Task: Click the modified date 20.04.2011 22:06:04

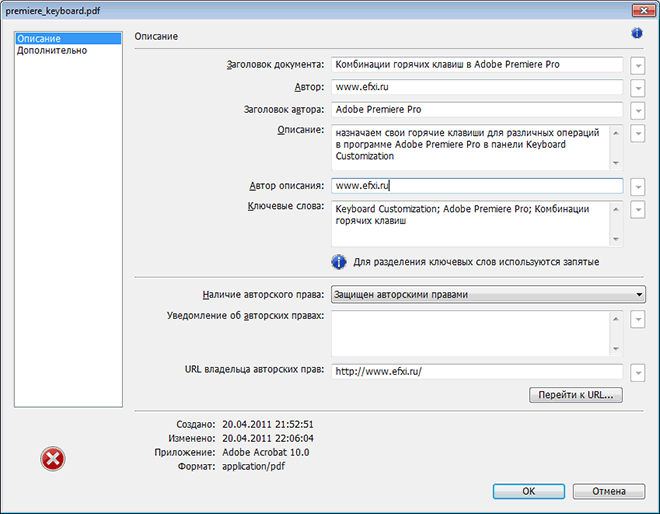Action: 268,438
